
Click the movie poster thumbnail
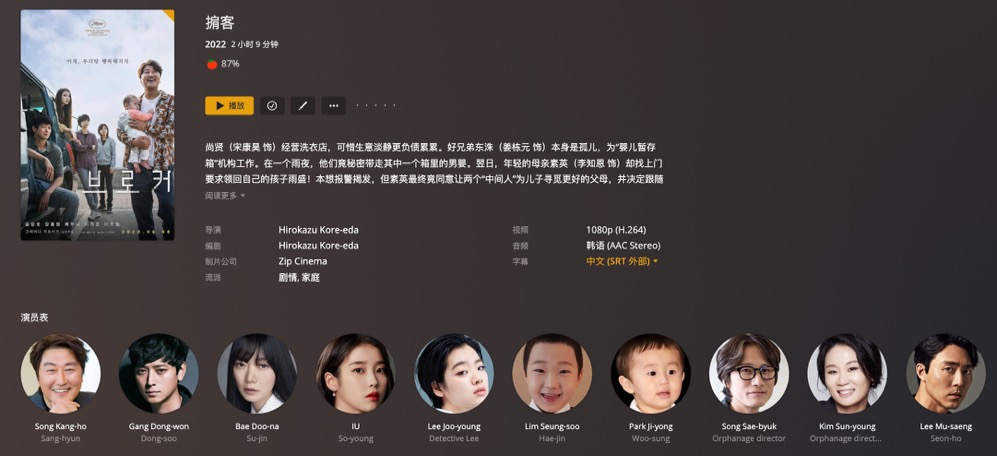(x=97, y=125)
